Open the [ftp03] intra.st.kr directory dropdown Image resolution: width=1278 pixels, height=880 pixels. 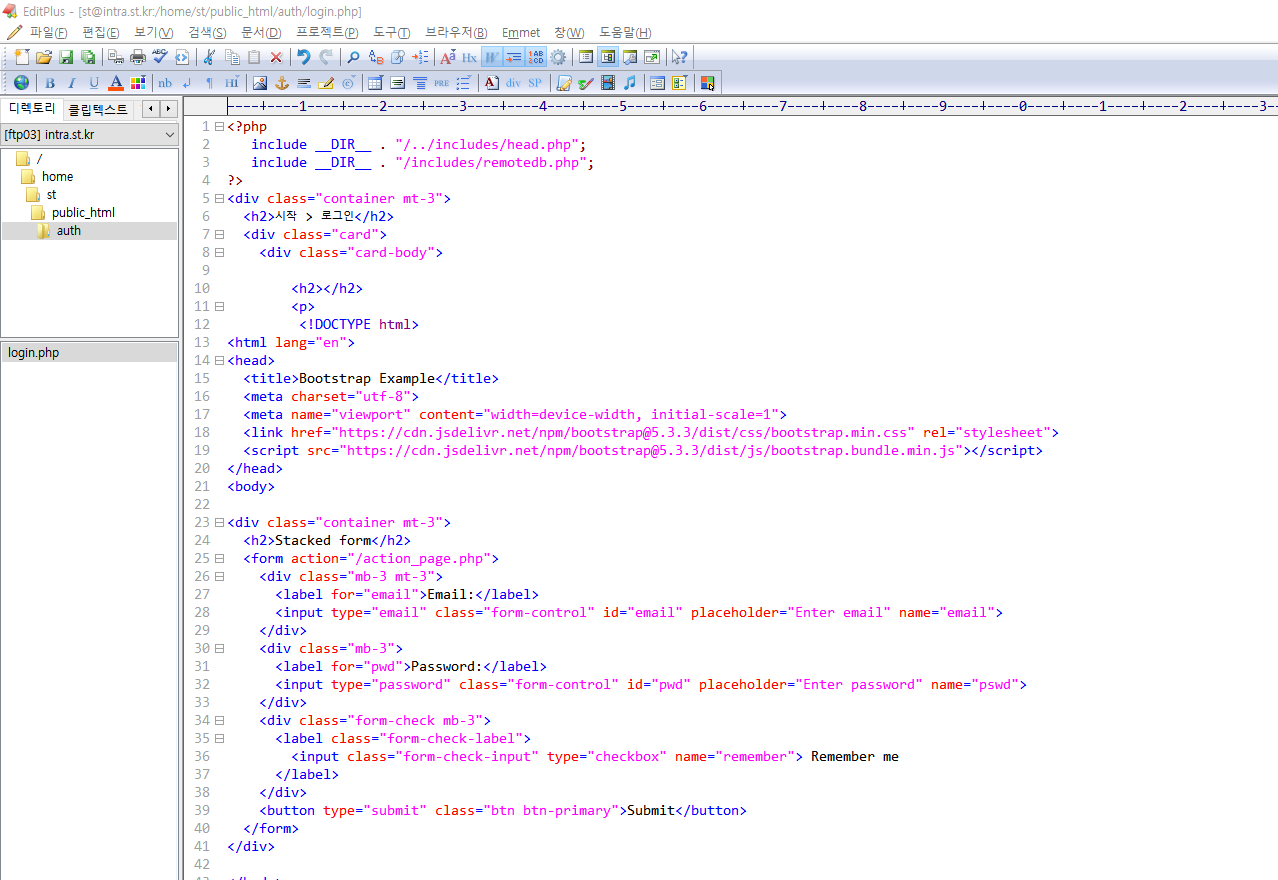pos(90,134)
